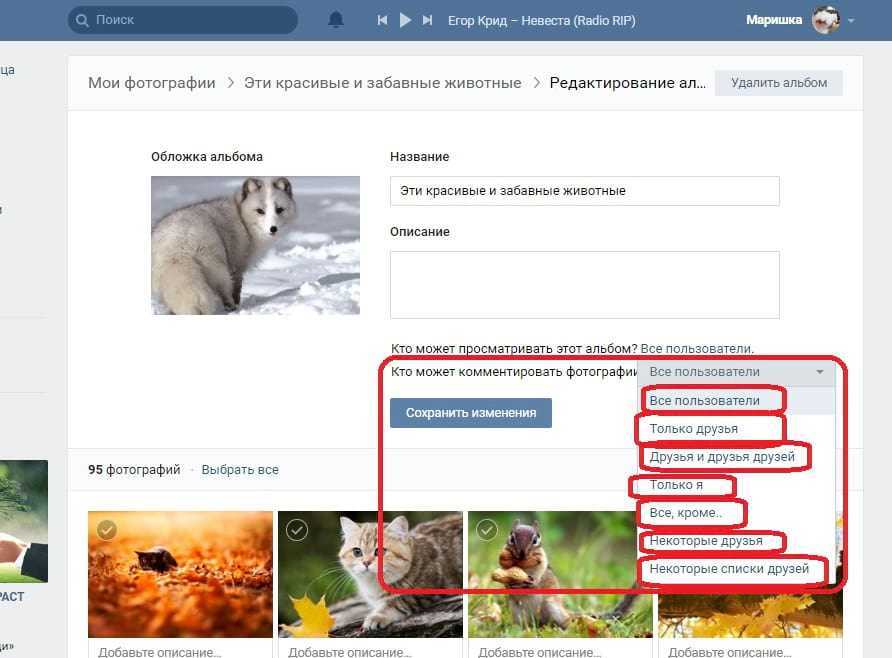Image resolution: width=892 pixels, height=658 pixels.
Task: Click 'Выбрать все' link
Action: click(x=240, y=469)
